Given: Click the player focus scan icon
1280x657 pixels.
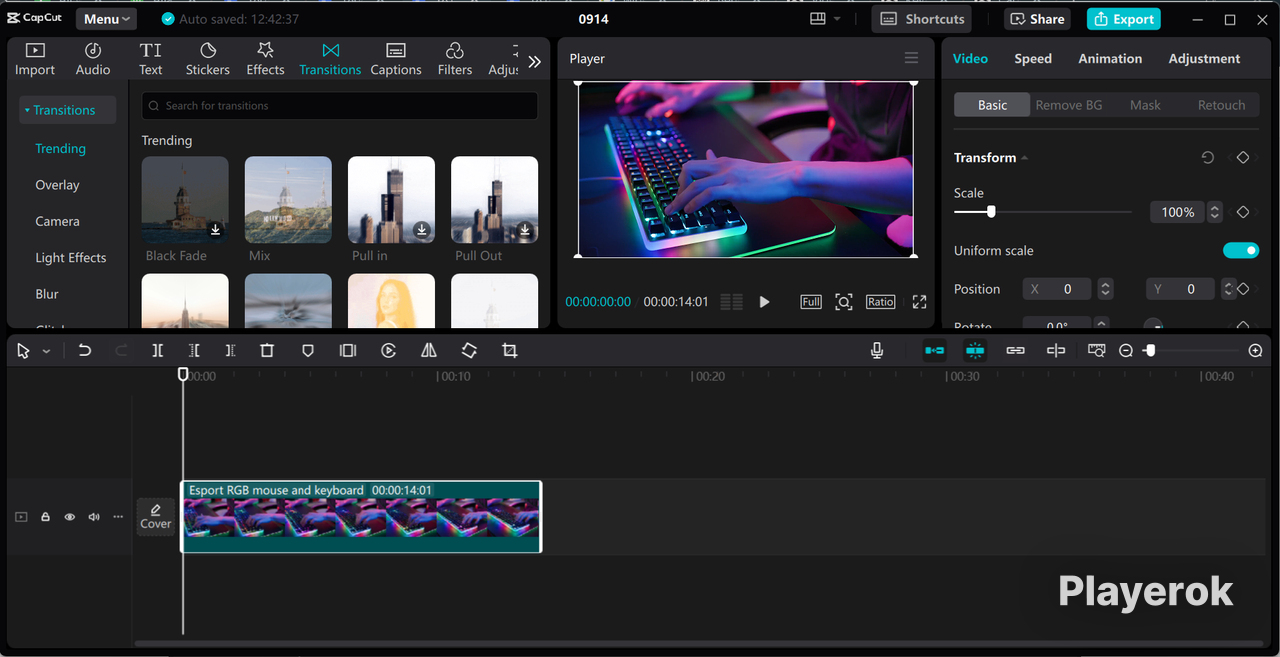Looking at the screenshot, I should [x=844, y=302].
